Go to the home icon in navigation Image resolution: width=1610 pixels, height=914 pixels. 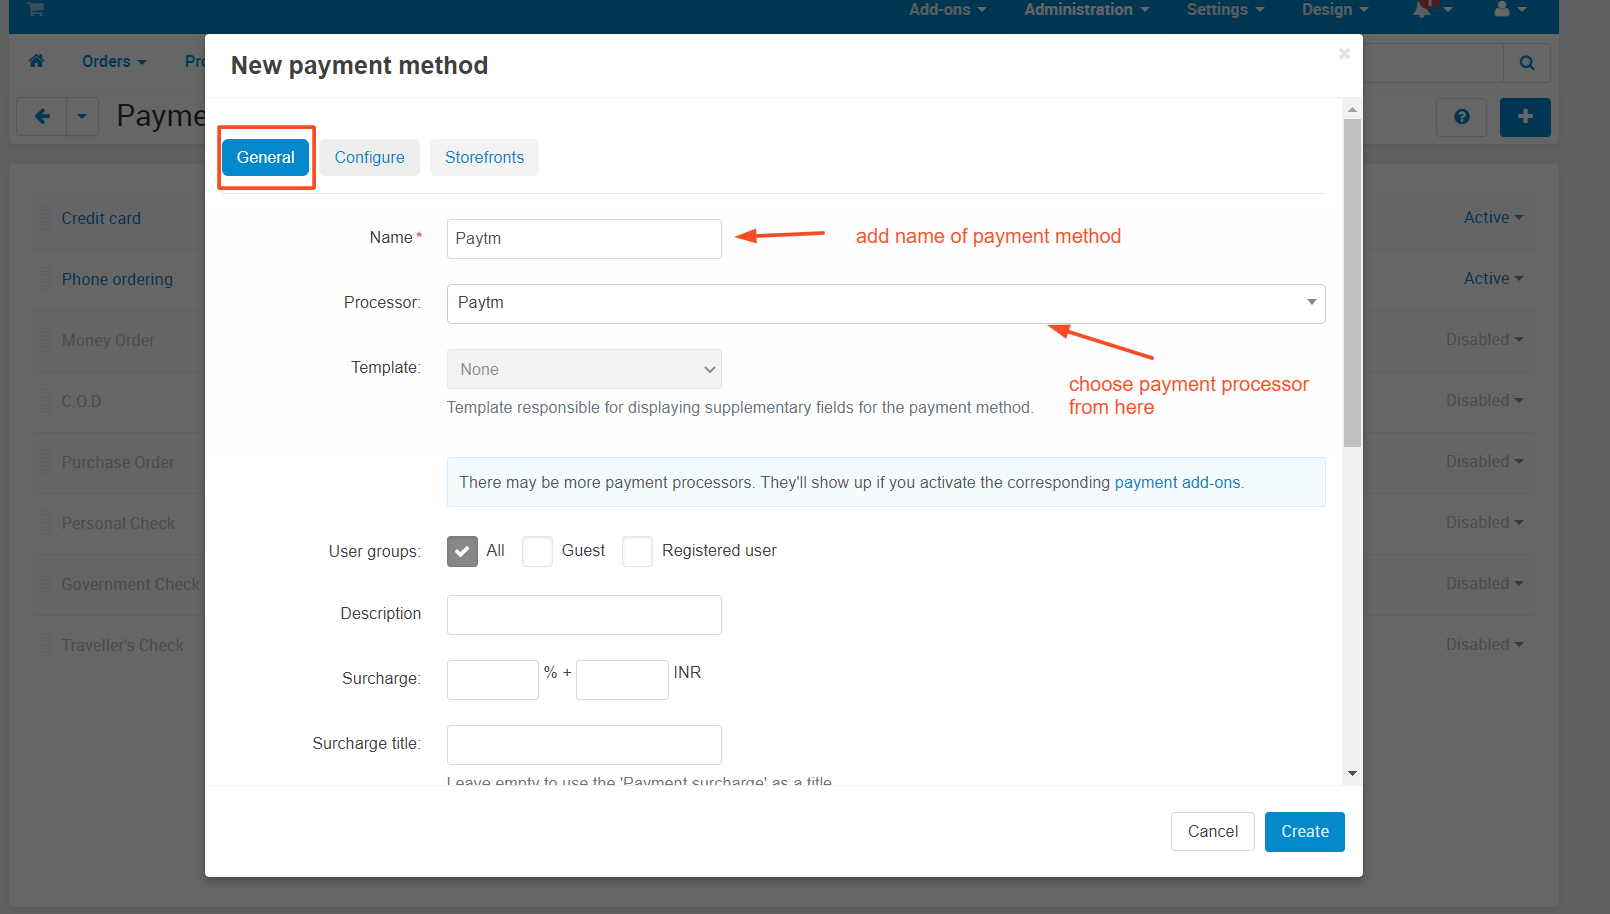pos(37,61)
